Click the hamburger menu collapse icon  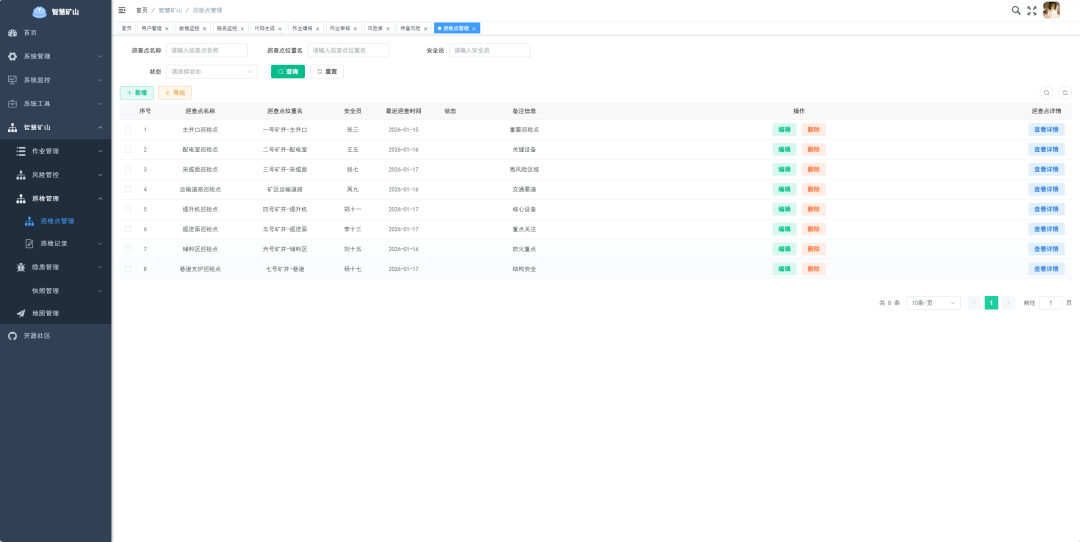122,10
